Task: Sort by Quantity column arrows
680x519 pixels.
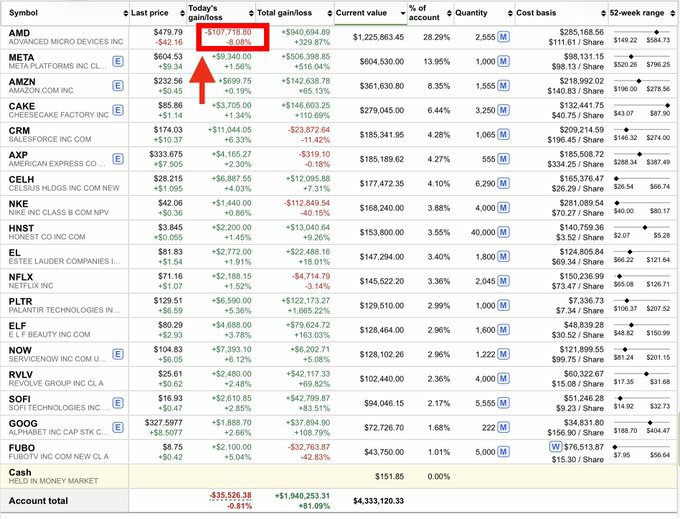Action: [510, 13]
